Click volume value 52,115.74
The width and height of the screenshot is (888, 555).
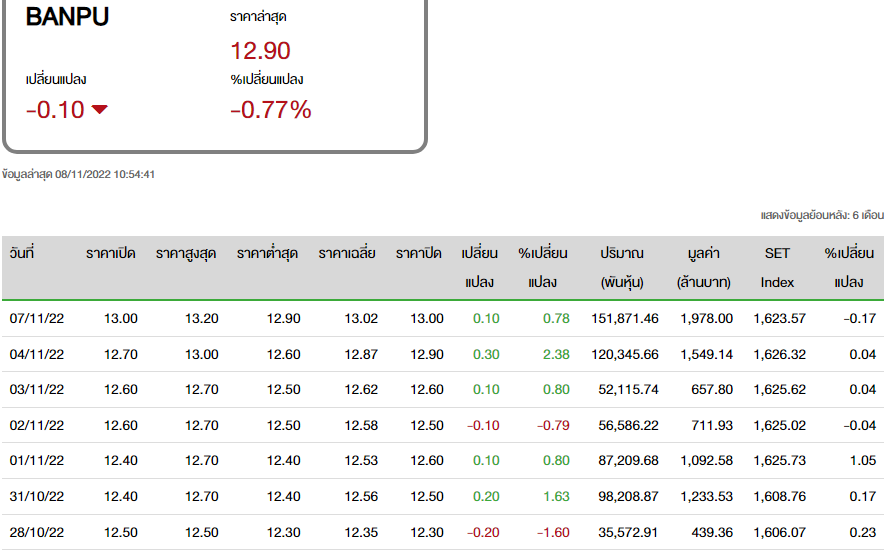click(x=628, y=390)
